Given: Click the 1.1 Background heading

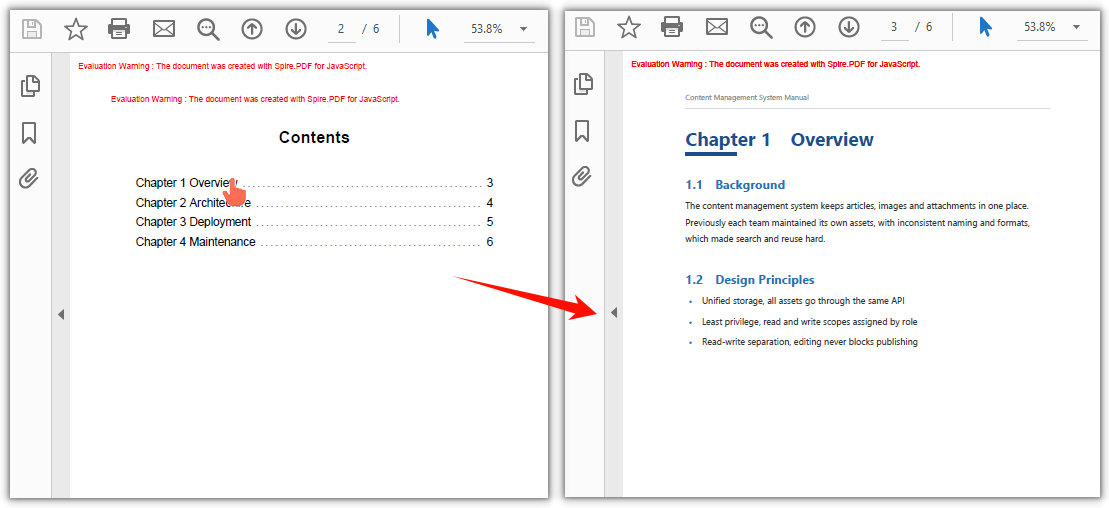Looking at the screenshot, I should 735,185.
